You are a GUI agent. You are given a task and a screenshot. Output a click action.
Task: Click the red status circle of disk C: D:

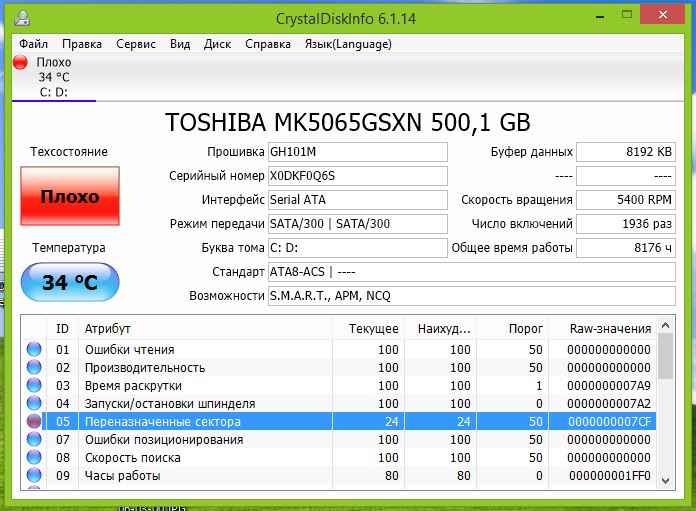(x=20, y=63)
